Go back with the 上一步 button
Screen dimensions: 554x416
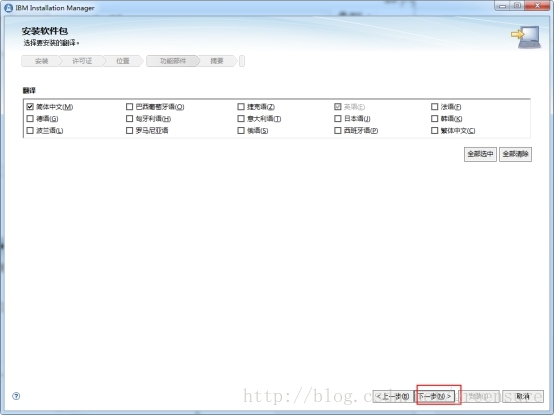(x=393, y=396)
